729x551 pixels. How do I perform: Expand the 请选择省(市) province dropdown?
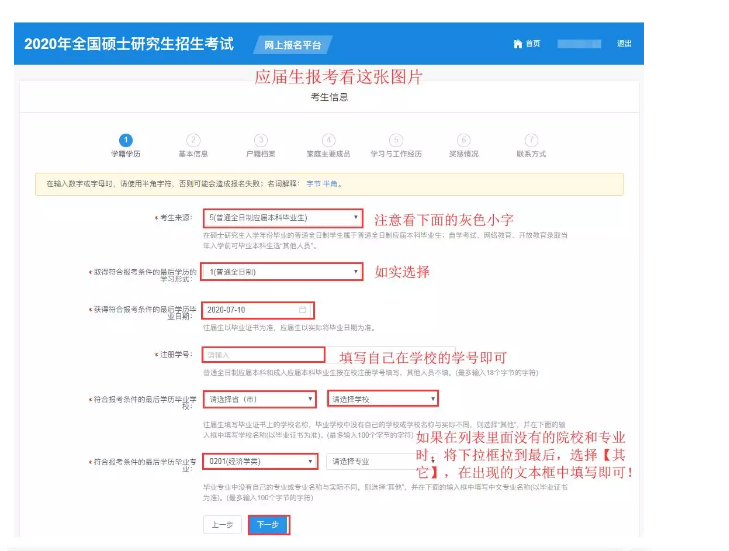(x=260, y=399)
